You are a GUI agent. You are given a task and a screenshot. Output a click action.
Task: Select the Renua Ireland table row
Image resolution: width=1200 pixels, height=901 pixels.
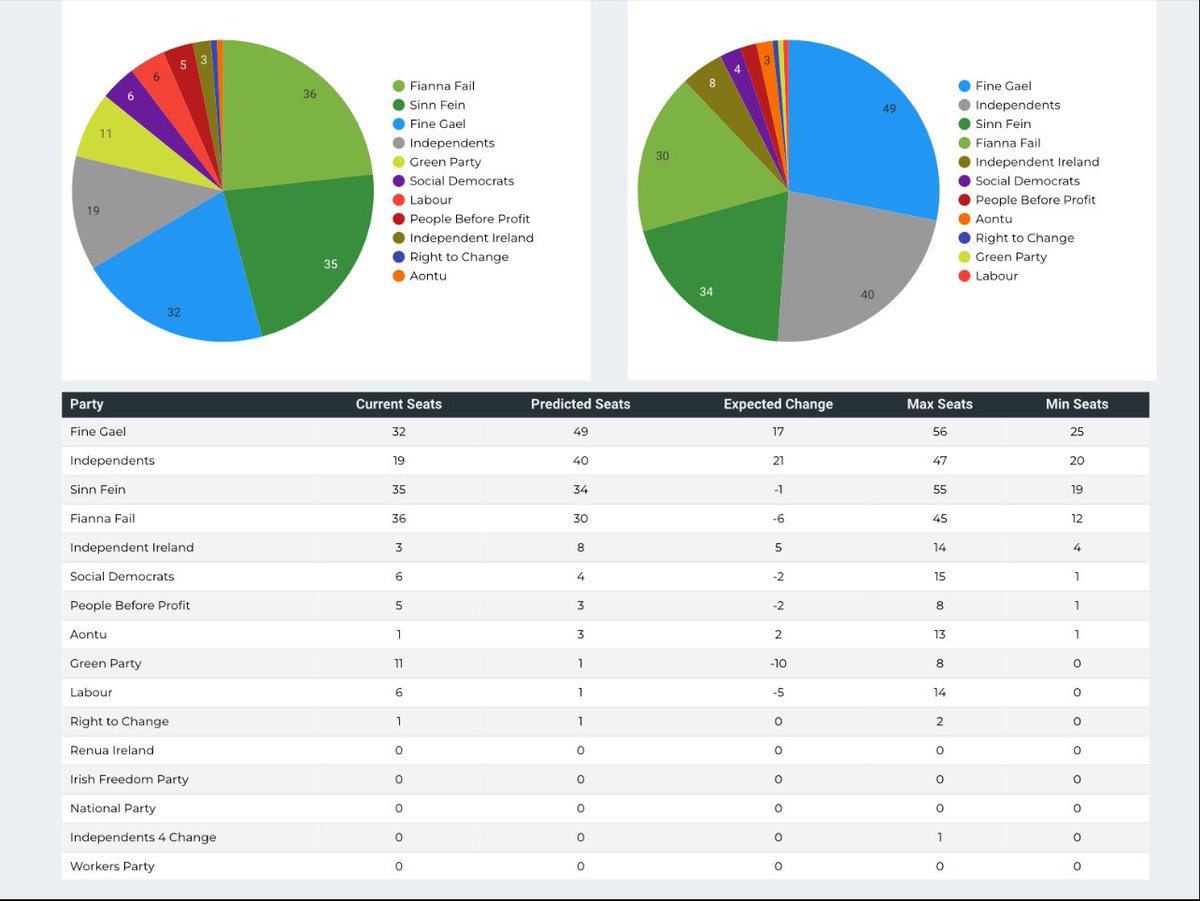[605, 750]
